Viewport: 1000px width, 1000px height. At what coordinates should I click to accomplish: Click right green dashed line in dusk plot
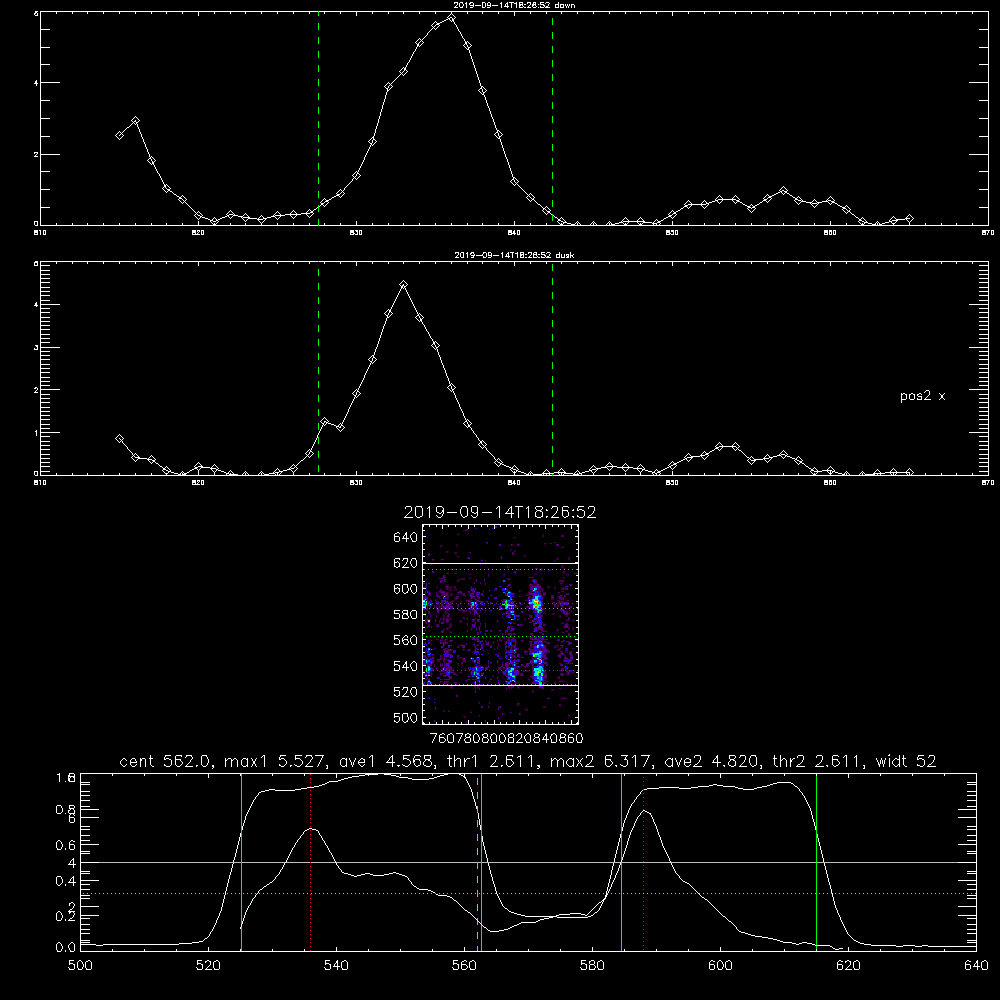pos(552,369)
